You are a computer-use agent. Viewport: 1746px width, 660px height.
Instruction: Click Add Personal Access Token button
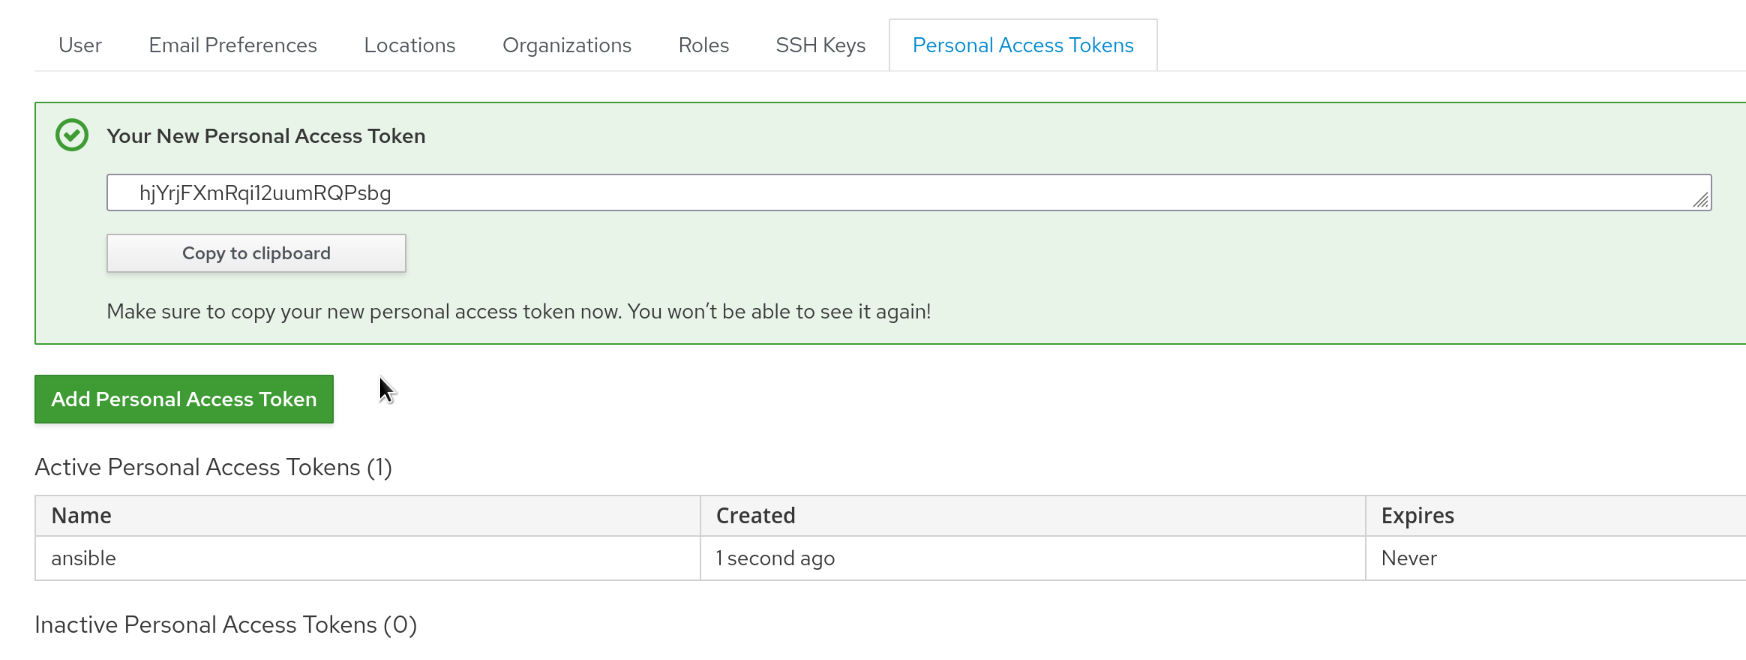point(184,399)
